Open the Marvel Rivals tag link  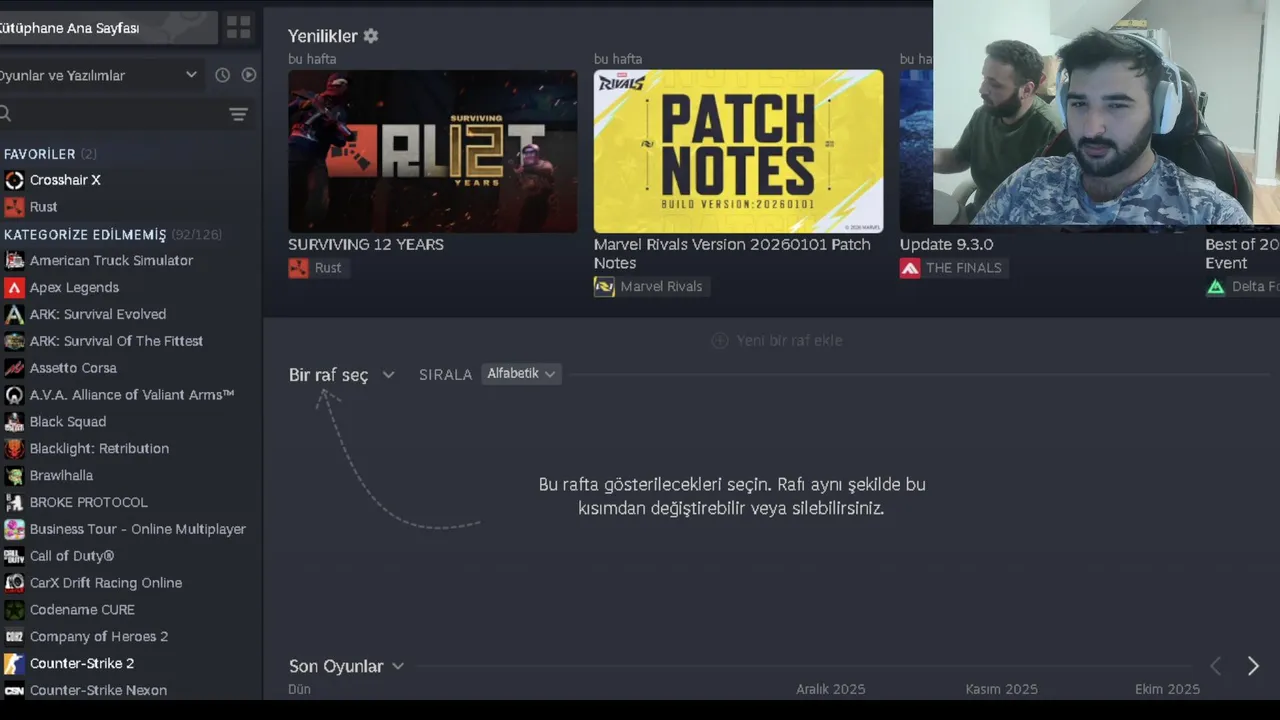coord(651,287)
